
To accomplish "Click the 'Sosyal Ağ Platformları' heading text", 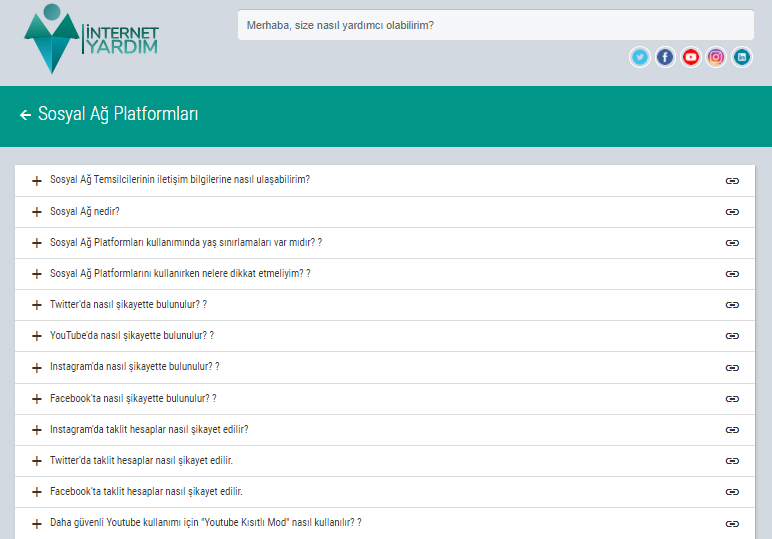I will click(118, 114).
